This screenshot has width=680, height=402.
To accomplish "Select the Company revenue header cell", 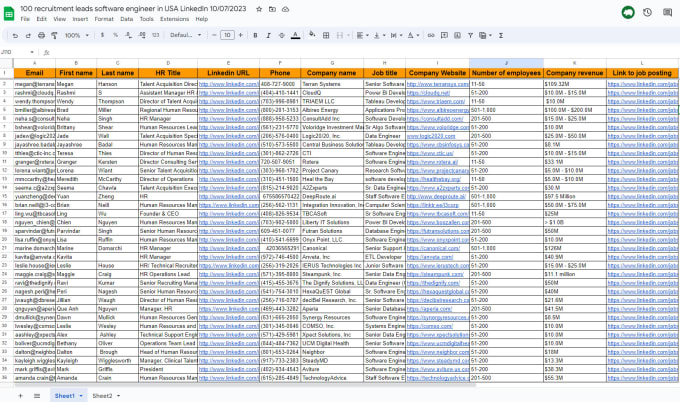I will [575, 73].
